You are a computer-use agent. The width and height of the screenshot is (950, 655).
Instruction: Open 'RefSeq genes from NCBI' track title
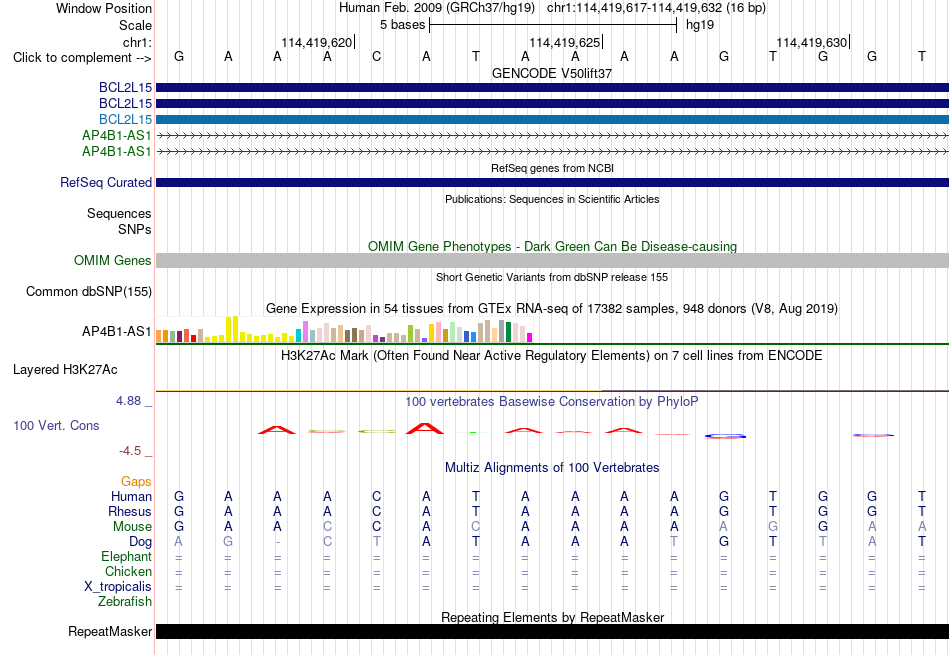[552, 168]
